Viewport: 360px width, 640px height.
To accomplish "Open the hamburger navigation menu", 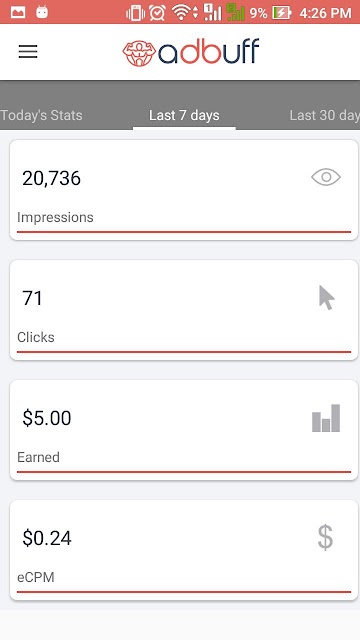I will pyautogui.click(x=28, y=52).
